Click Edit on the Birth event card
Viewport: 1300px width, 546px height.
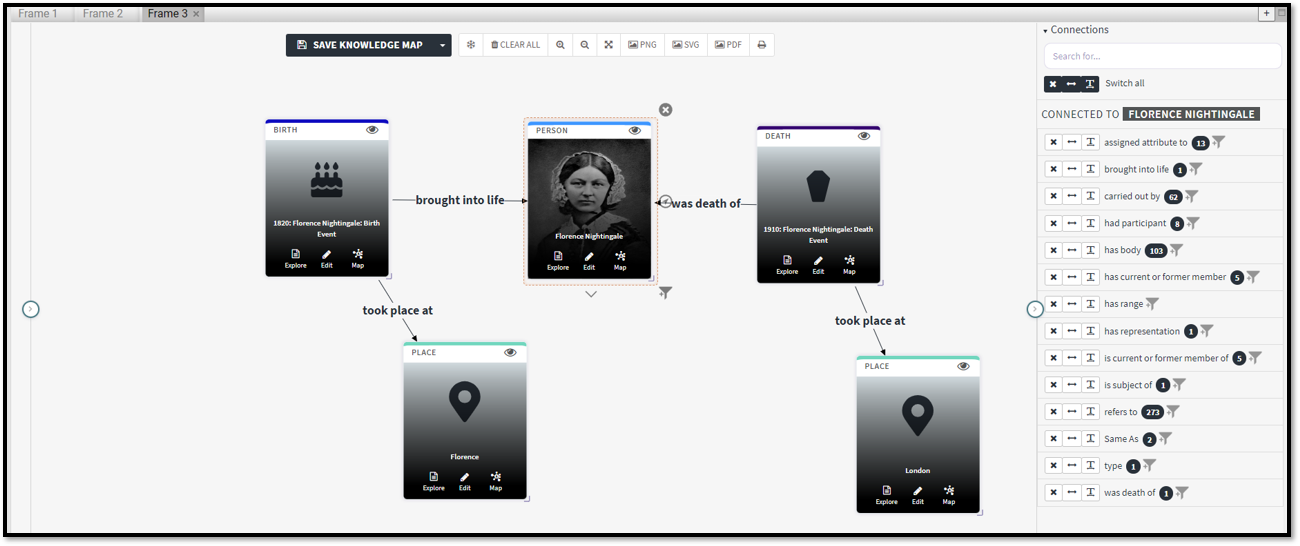click(326, 259)
